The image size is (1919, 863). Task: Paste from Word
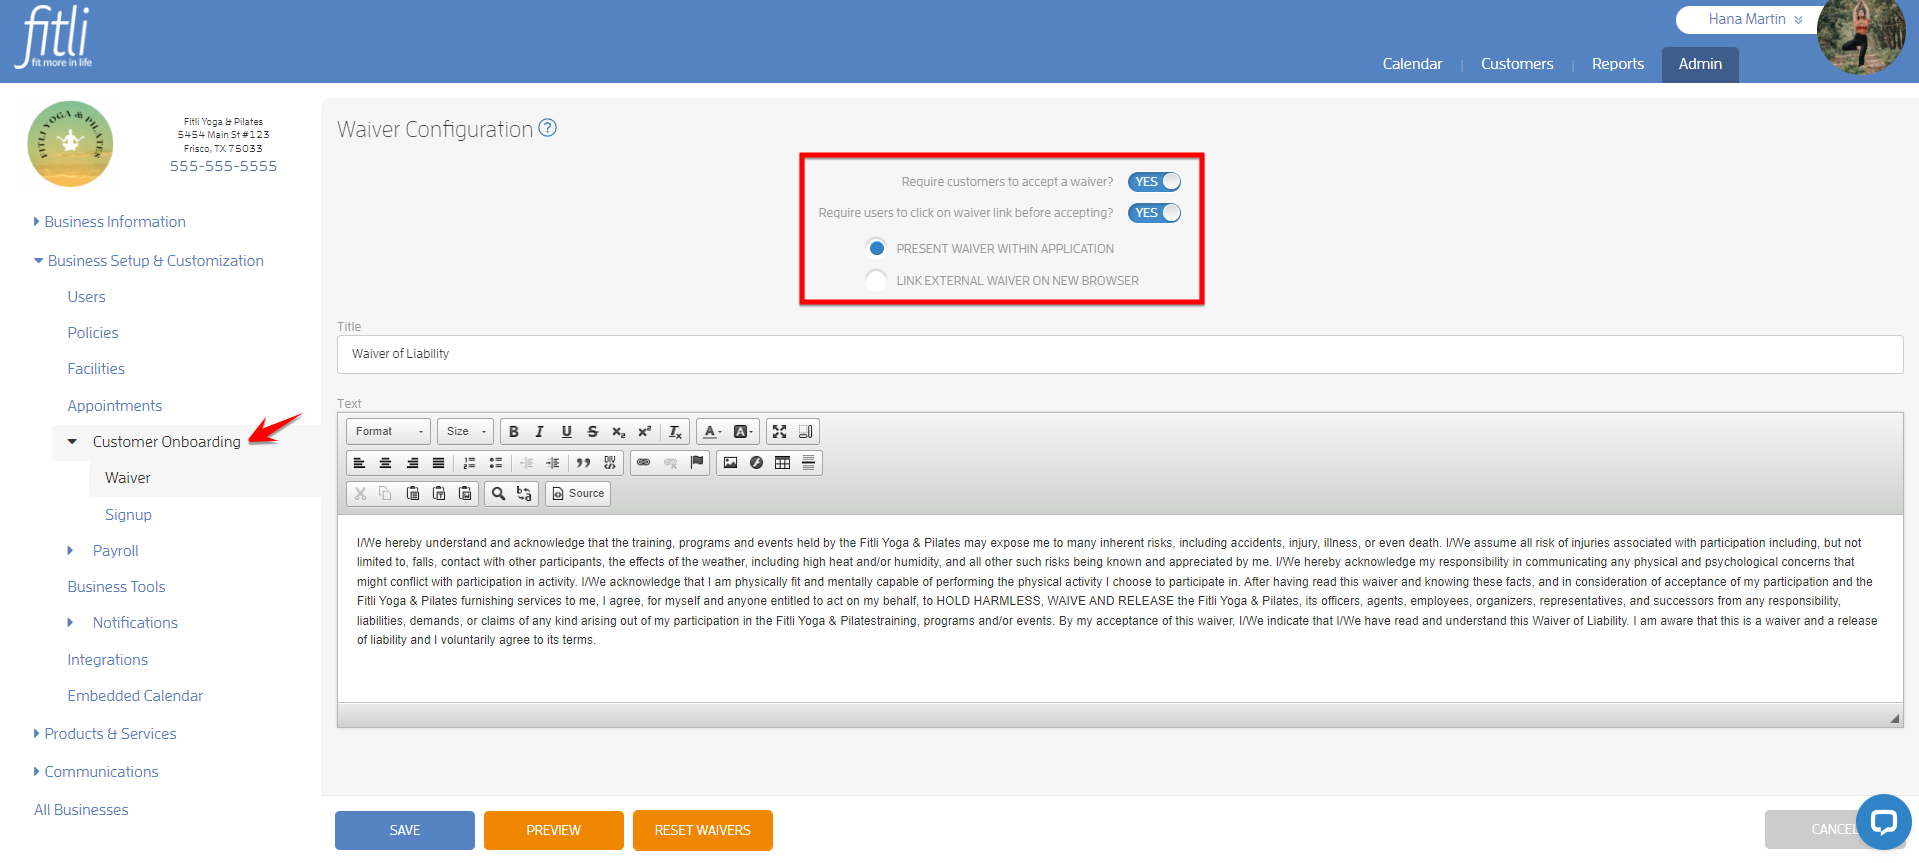click(x=464, y=494)
